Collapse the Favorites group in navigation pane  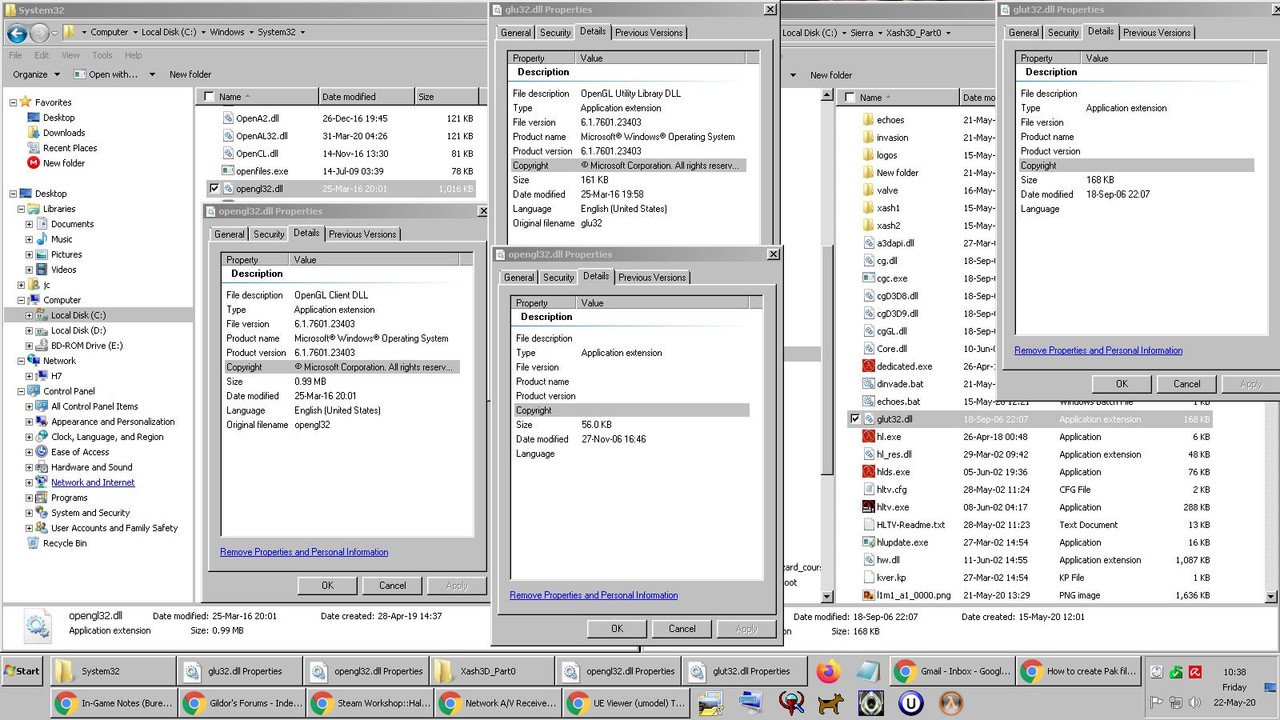click(x=13, y=102)
